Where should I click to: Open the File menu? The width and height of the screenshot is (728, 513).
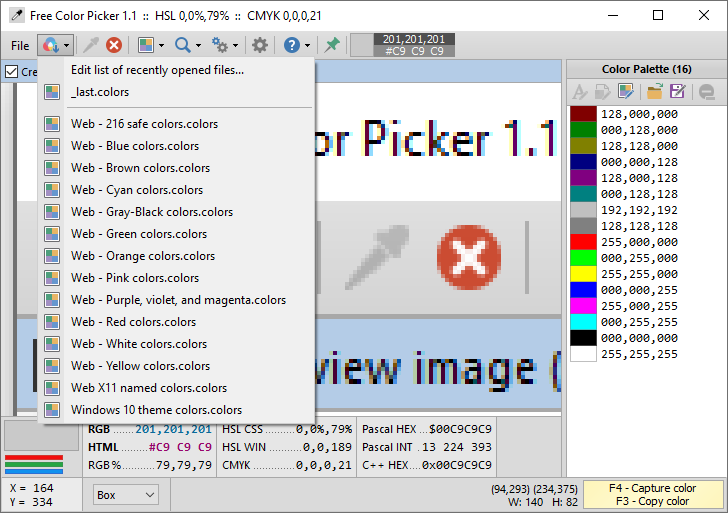[x=20, y=45]
